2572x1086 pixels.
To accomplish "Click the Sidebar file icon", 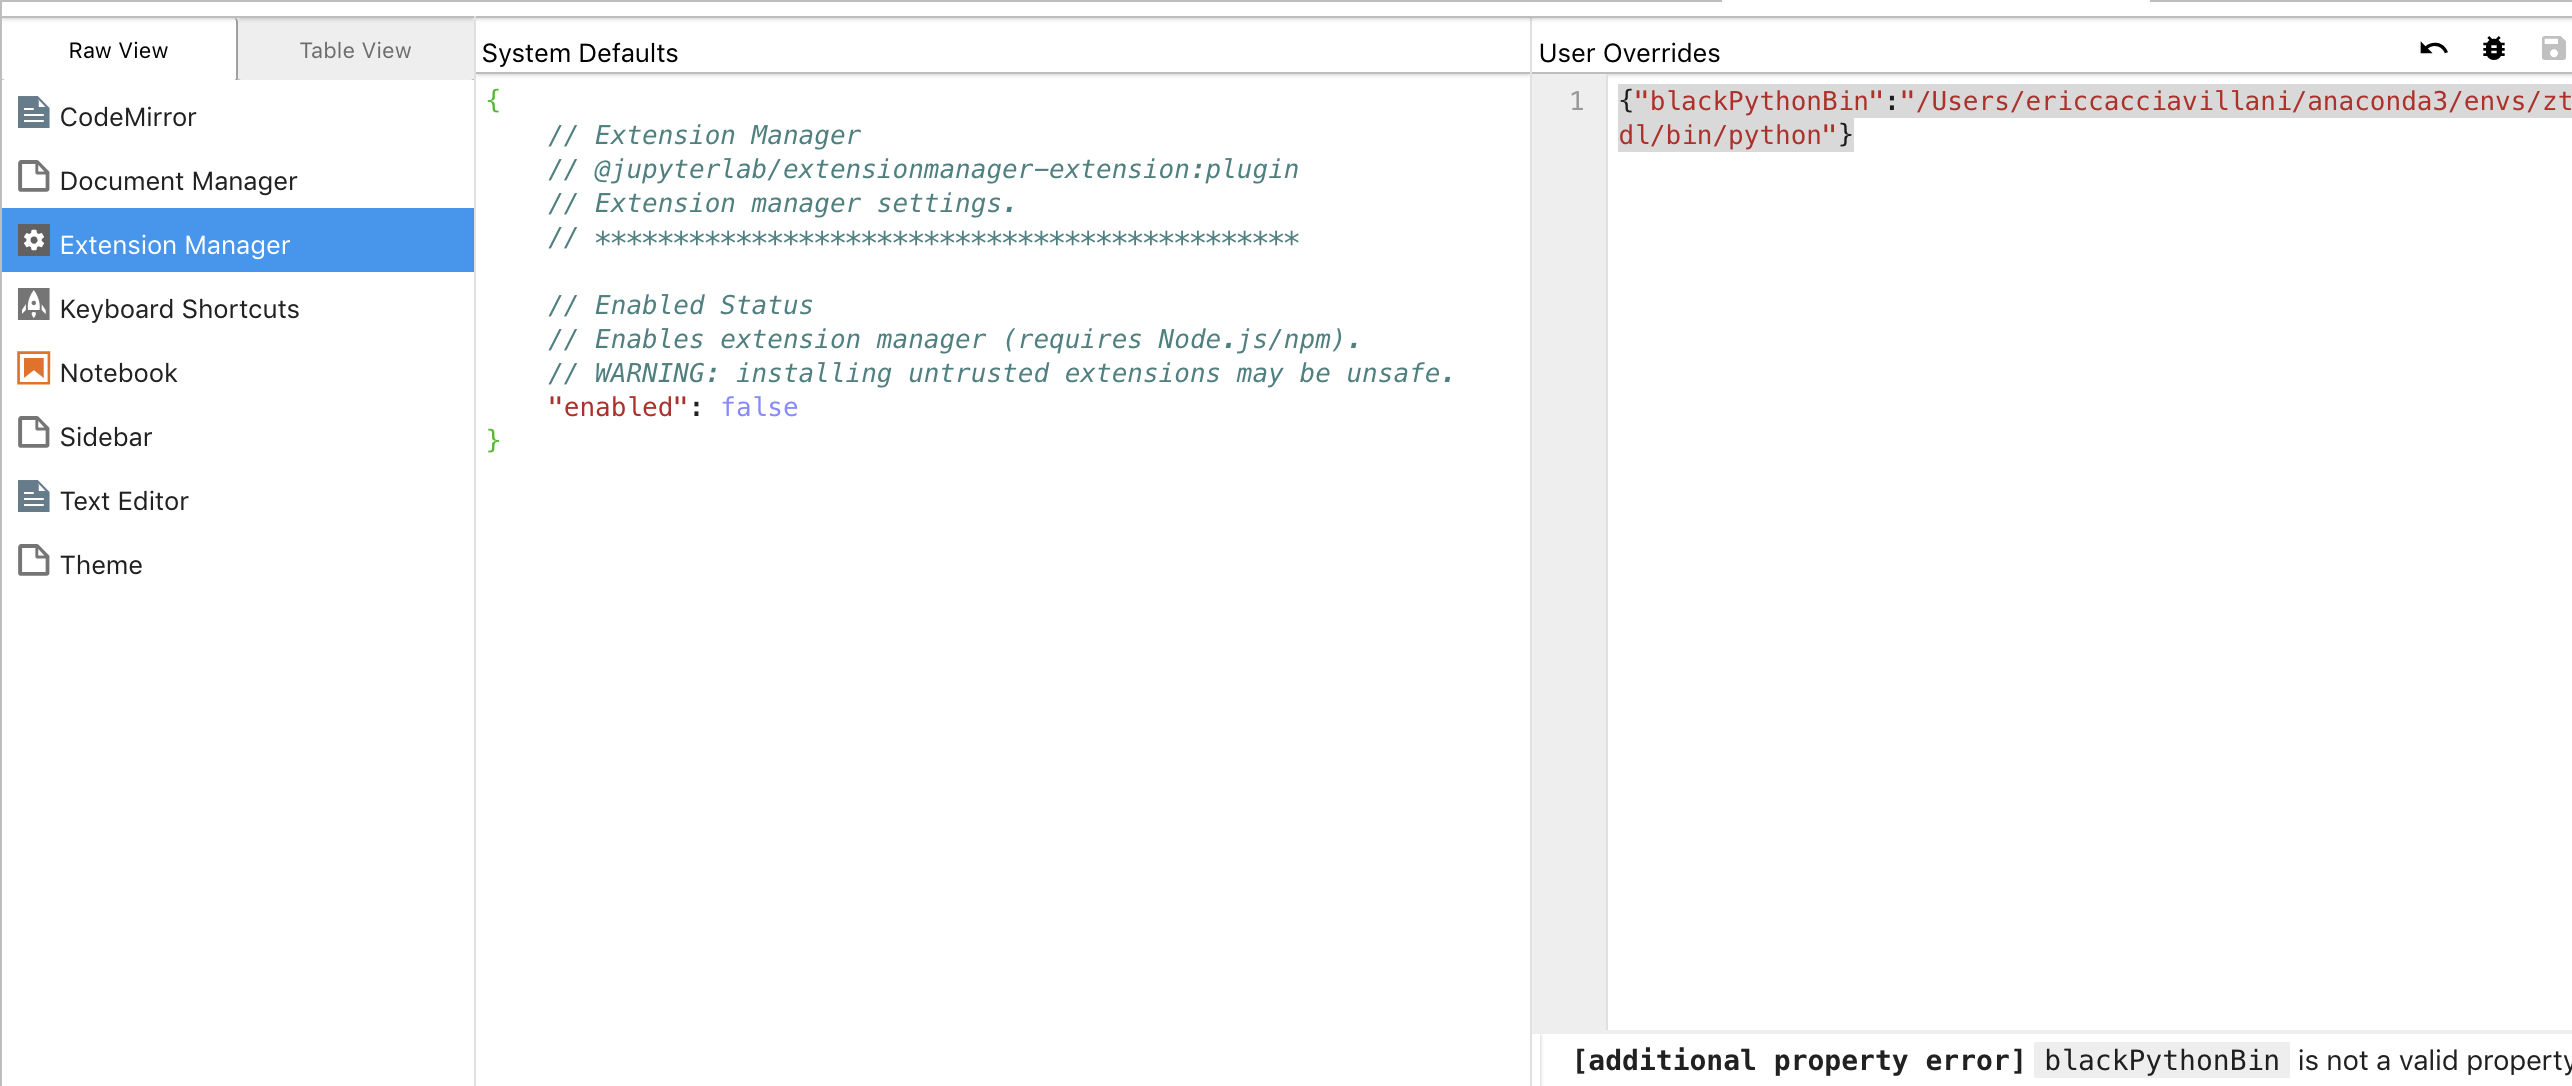I will click(x=34, y=433).
